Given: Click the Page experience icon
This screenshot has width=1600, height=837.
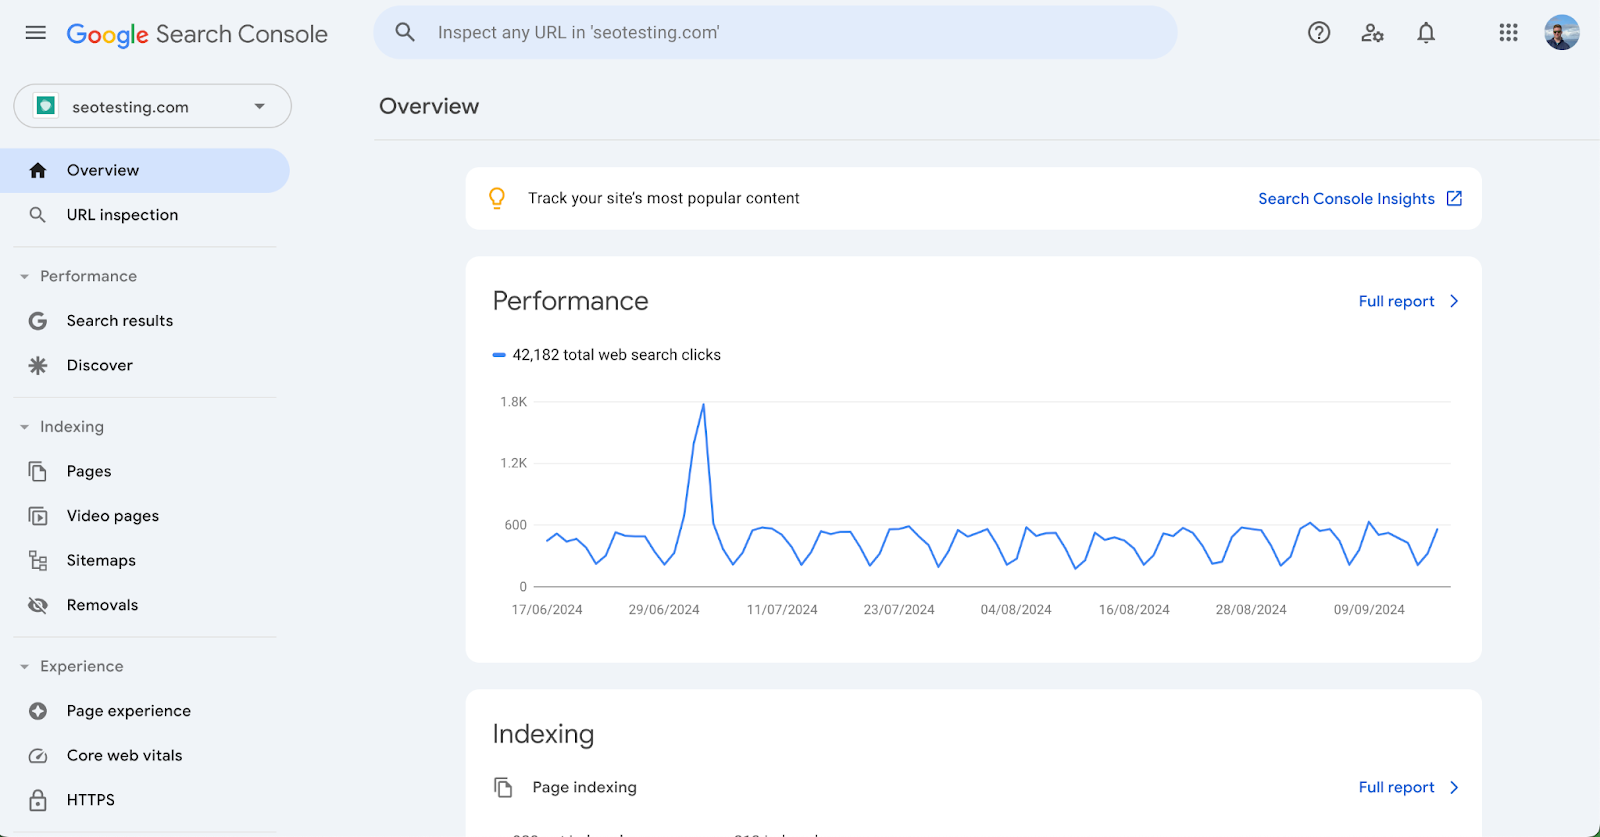Looking at the screenshot, I should tap(38, 711).
